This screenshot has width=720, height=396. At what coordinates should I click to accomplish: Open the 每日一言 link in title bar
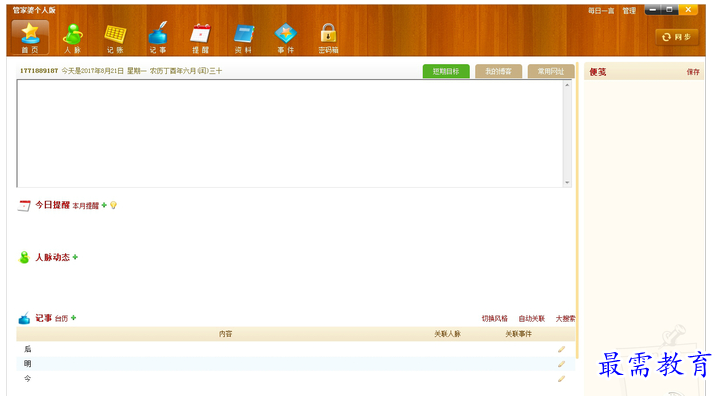coord(601,11)
